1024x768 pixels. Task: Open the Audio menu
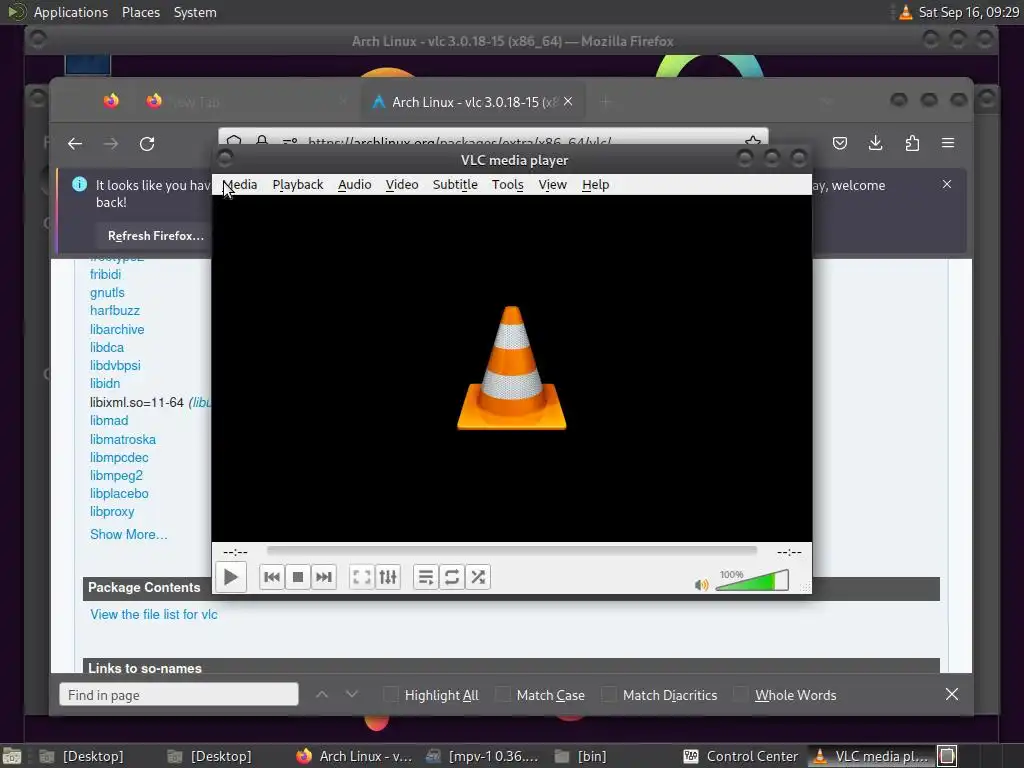(x=355, y=185)
